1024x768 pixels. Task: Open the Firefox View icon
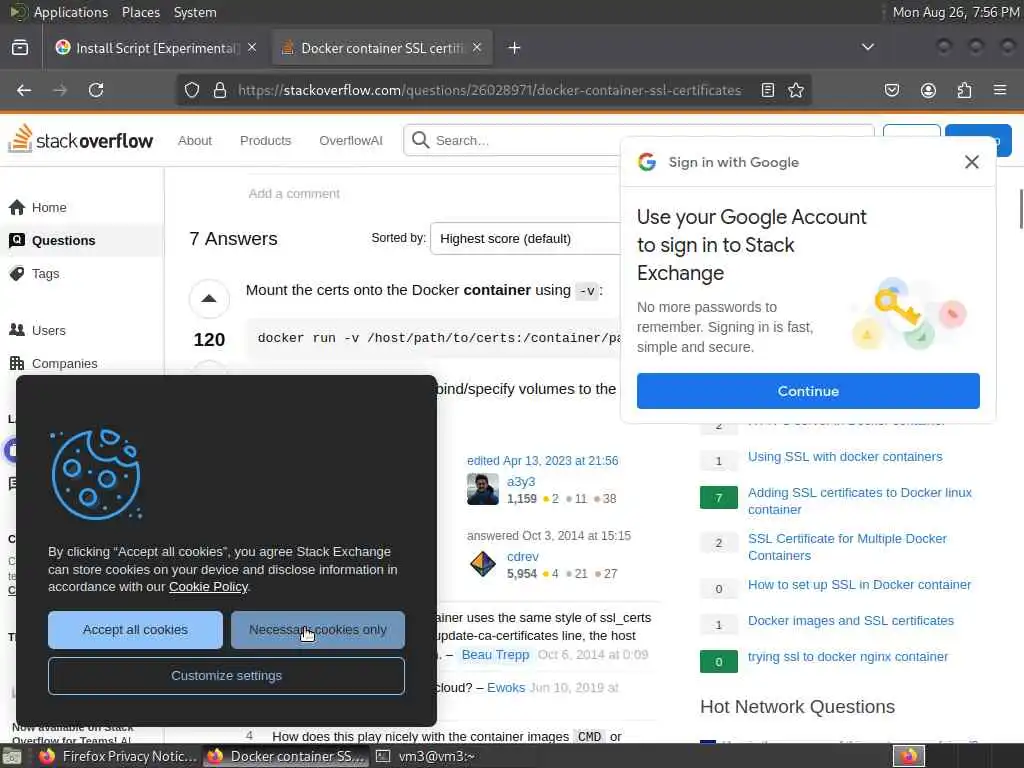20,48
